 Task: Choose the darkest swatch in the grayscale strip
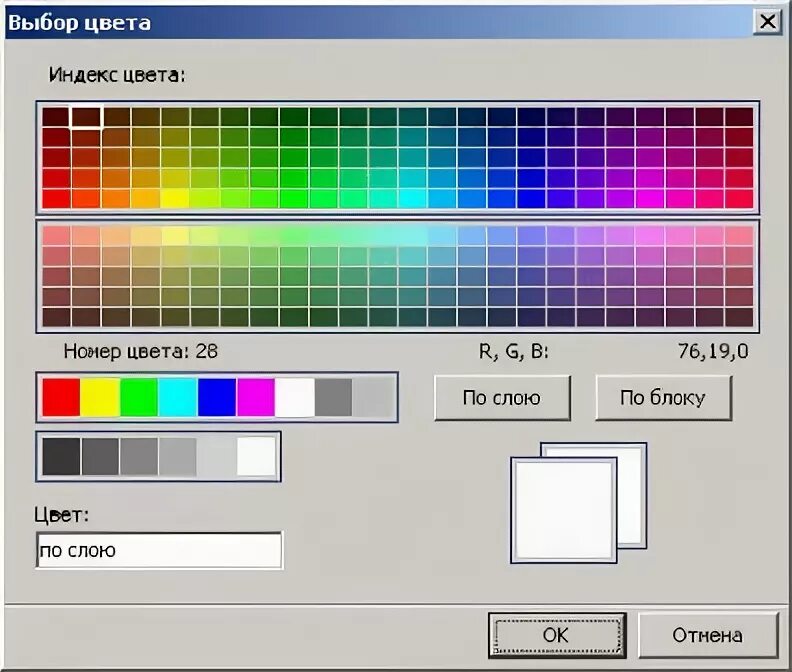(61, 457)
